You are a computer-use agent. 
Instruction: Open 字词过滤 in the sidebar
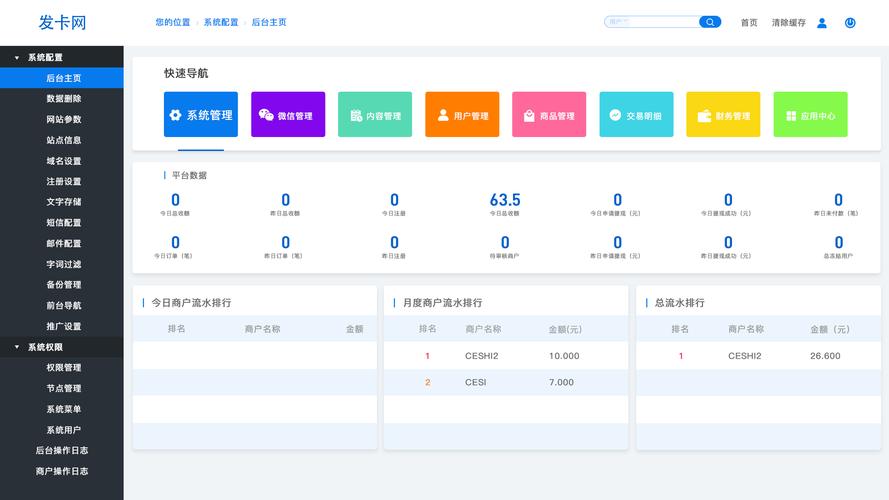pos(64,264)
